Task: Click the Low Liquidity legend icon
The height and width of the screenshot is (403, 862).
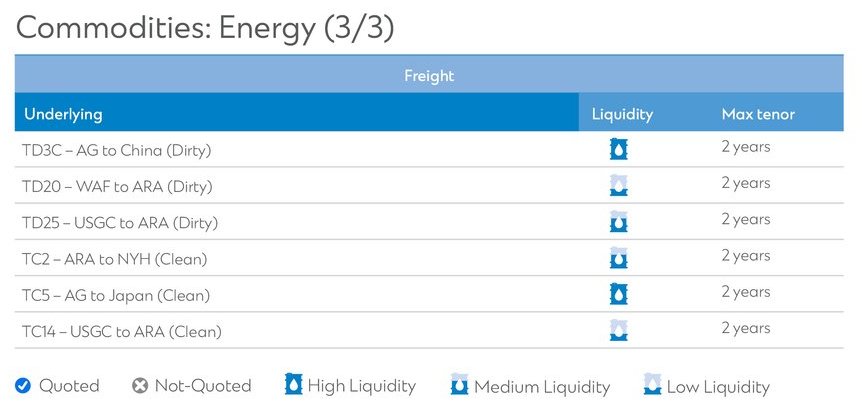Action: (652, 385)
